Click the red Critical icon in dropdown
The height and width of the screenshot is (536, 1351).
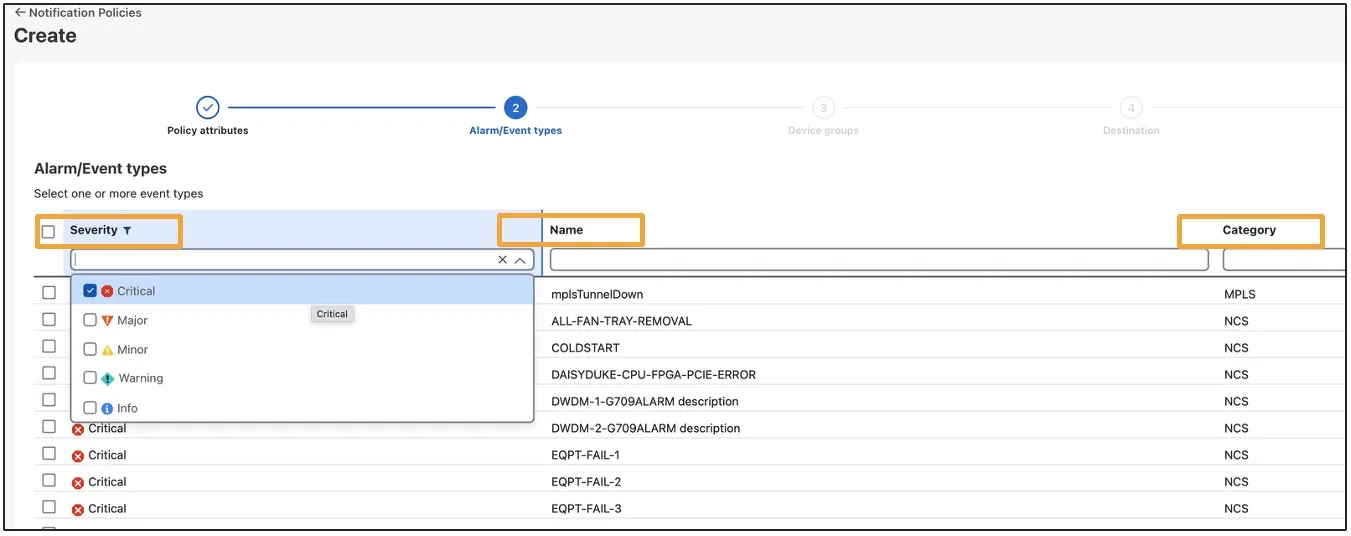coord(107,291)
